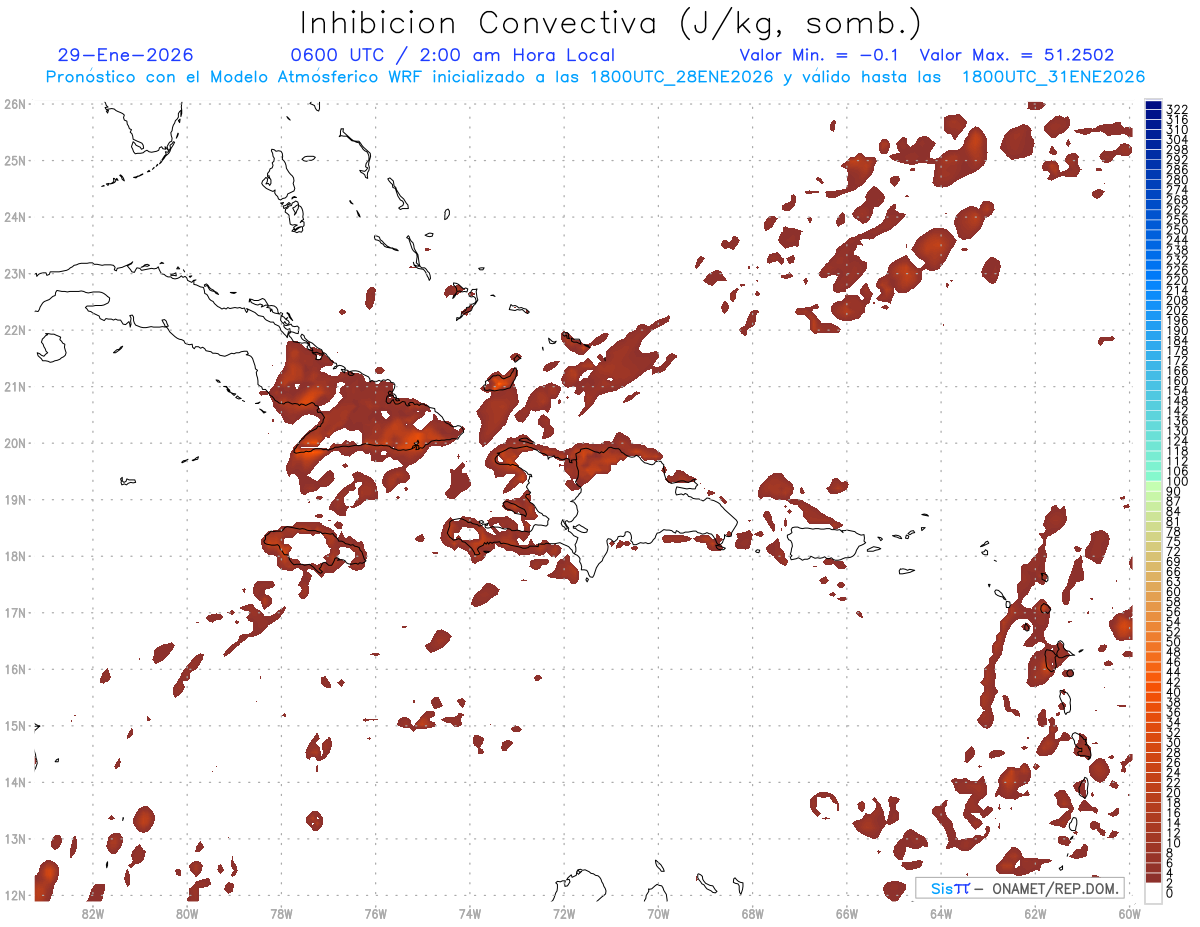Click the "18N" latitude label
The width and height of the screenshot is (1200, 927).
click(x=15, y=556)
